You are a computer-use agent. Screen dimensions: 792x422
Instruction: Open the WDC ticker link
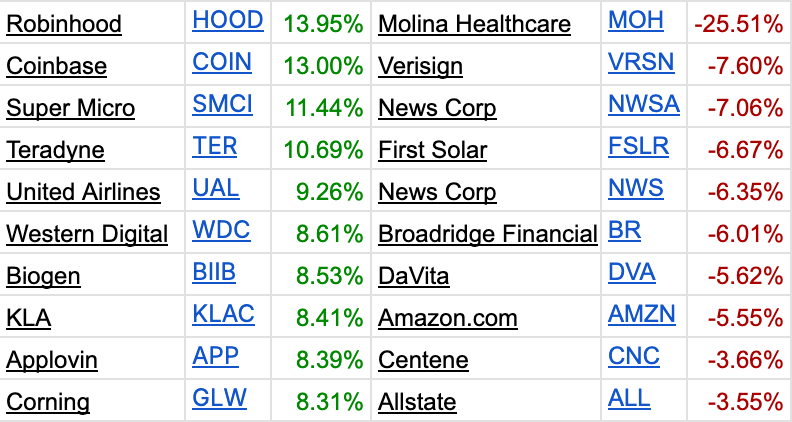click(x=221, y=230)
